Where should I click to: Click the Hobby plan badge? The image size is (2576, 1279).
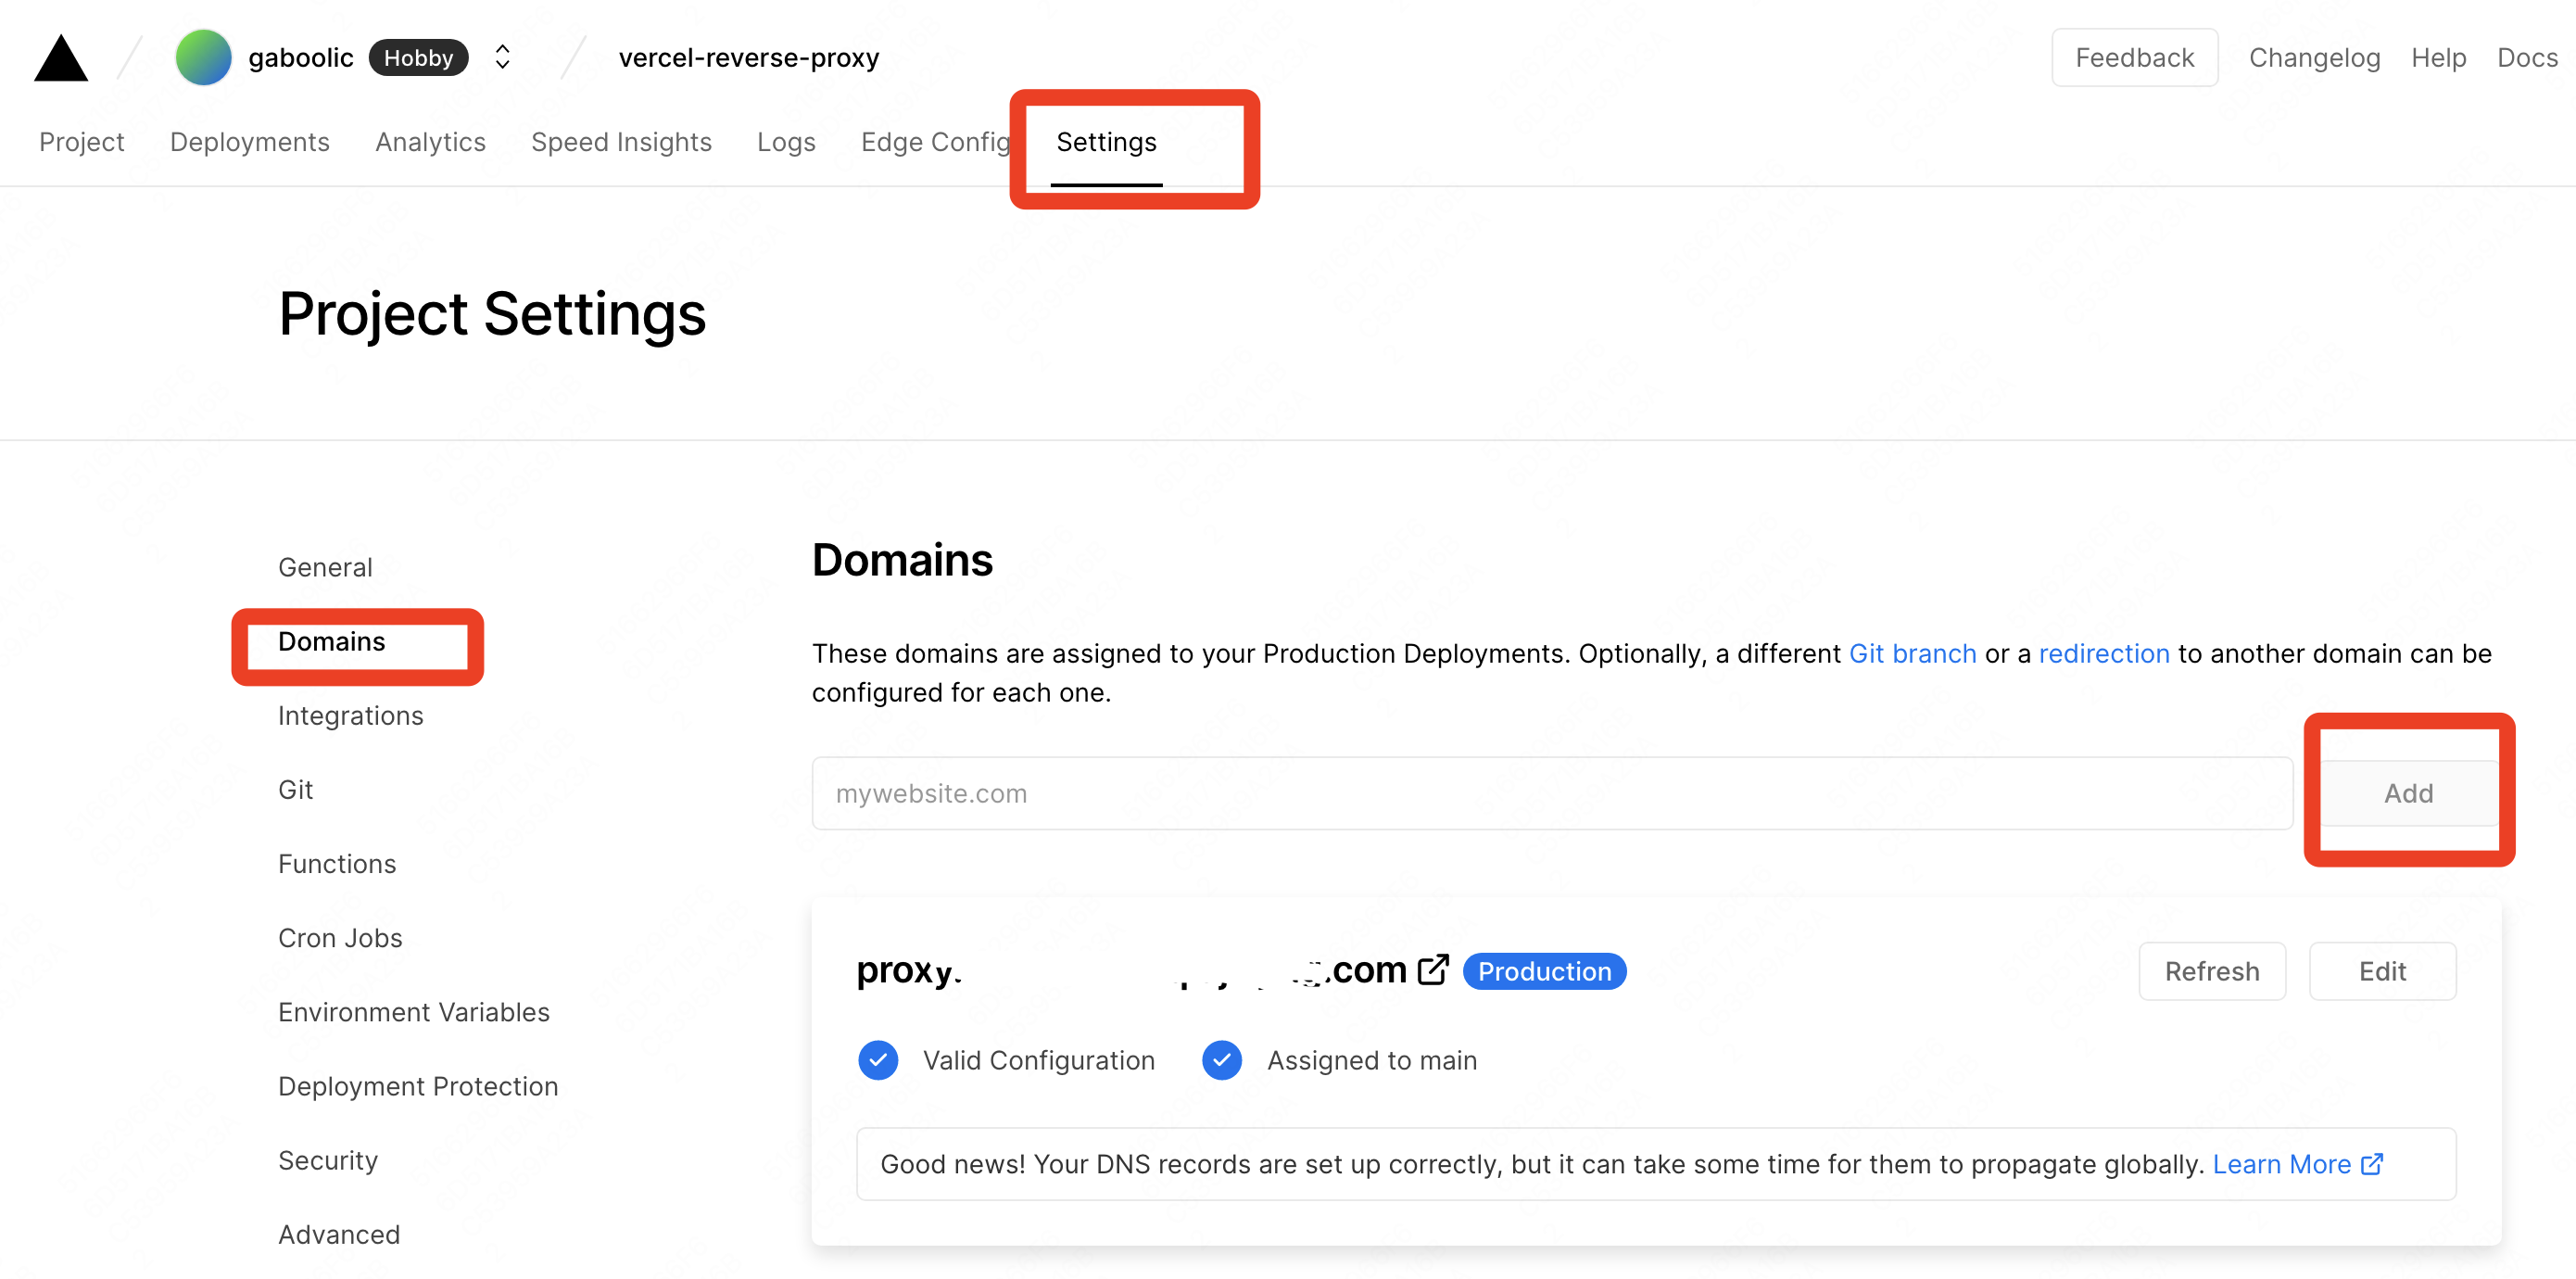pyautogui.click(x=418, y=58)
